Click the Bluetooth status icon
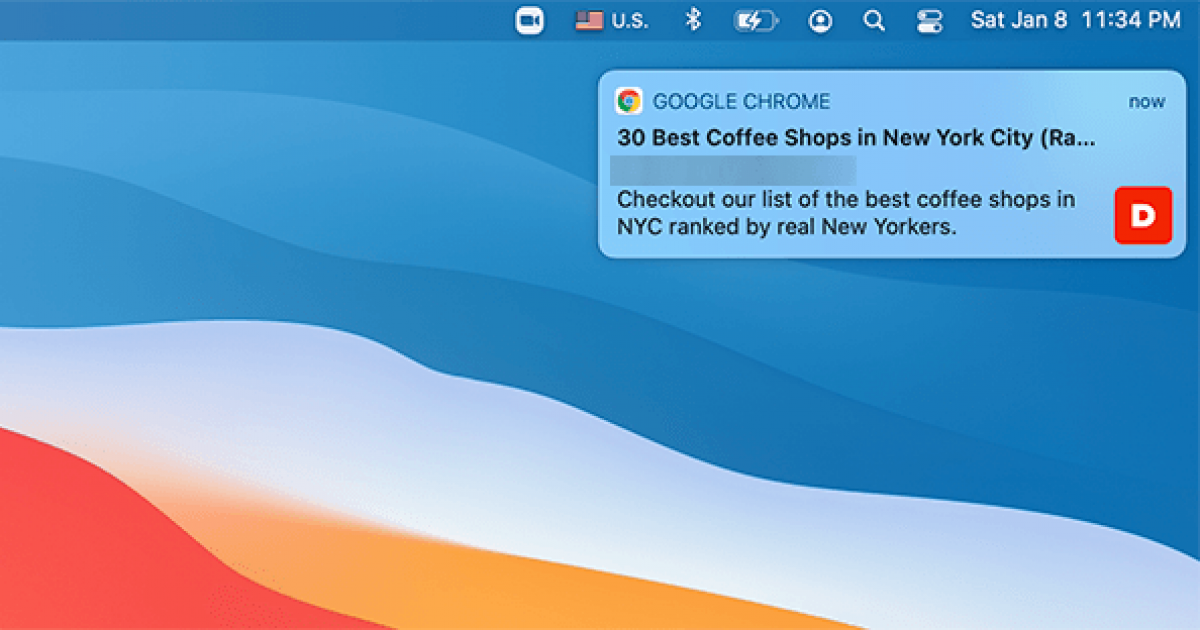This screenshot has width=1200, height=630. point(692,20)
